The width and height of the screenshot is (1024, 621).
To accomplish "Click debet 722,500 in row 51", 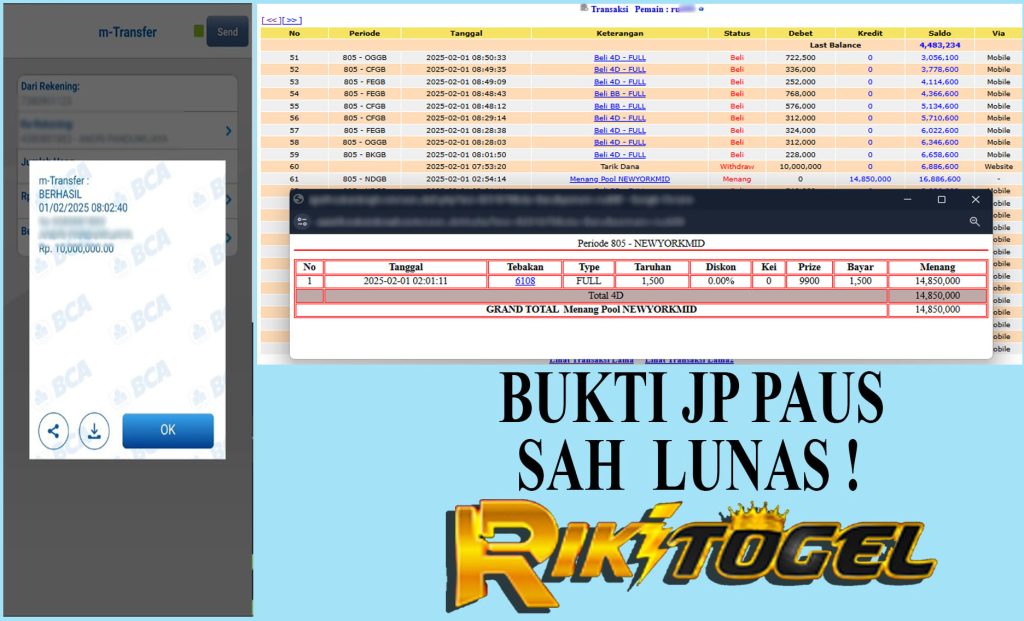I will click(x=801, y=57).
